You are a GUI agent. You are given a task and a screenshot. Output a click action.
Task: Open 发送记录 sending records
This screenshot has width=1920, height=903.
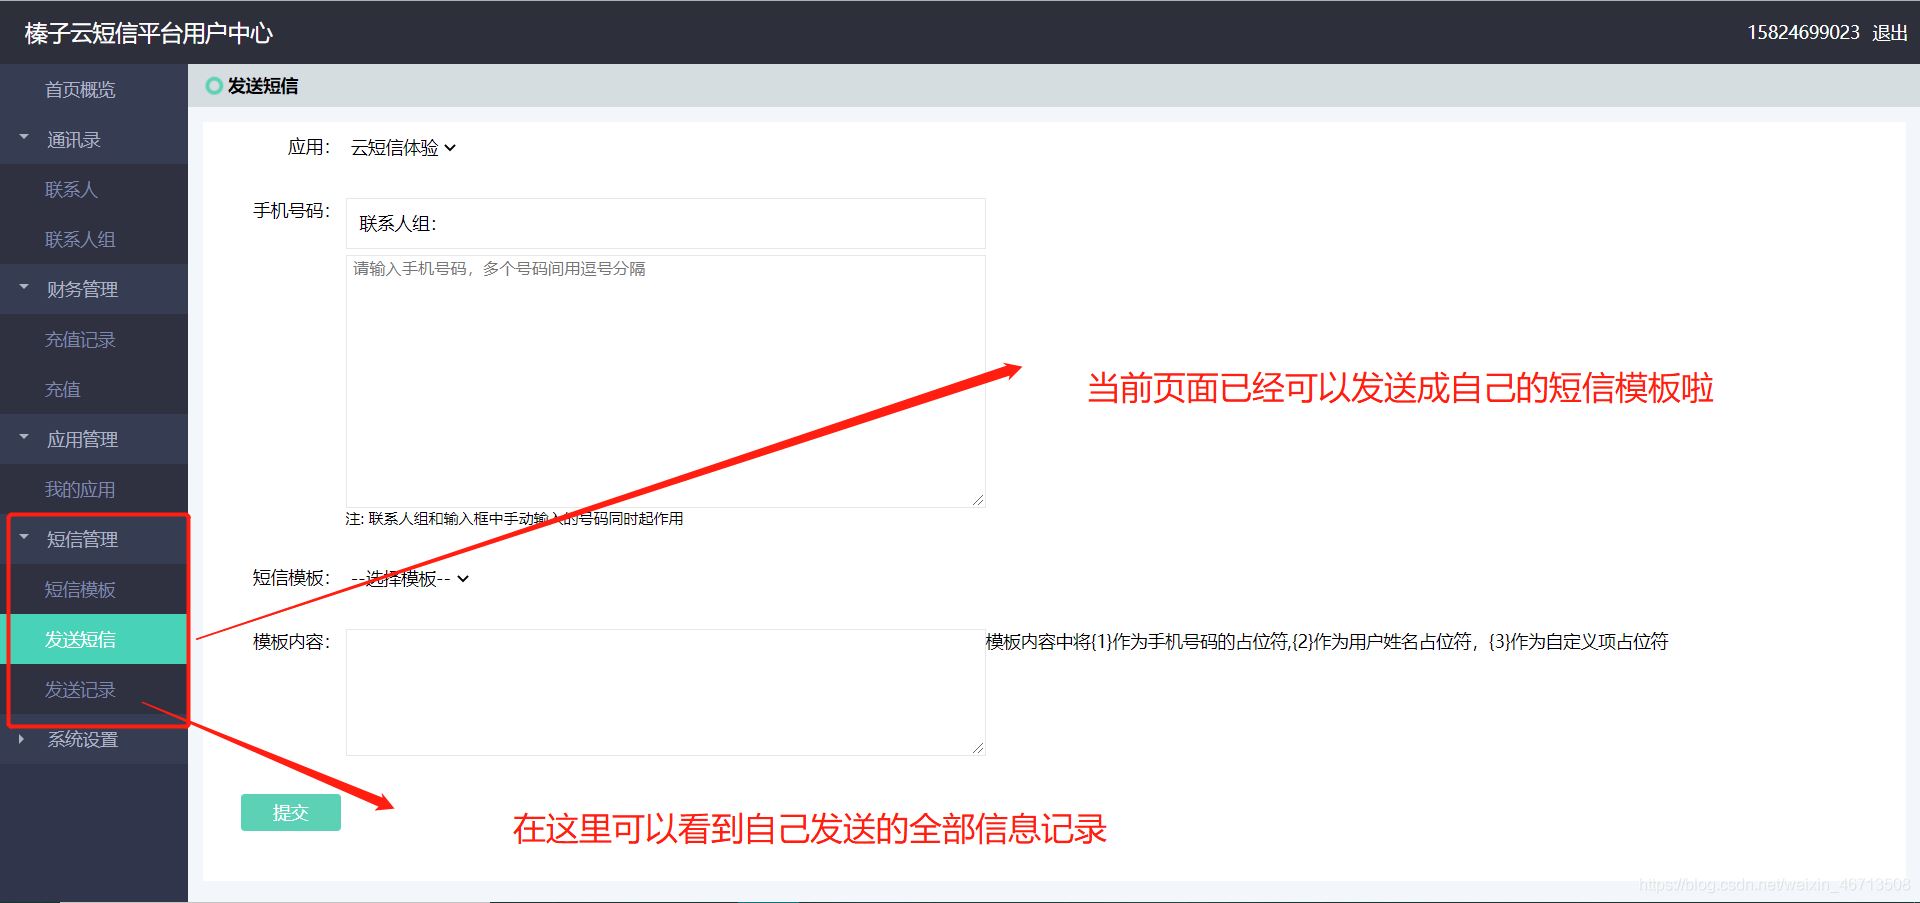pos(79,689)
